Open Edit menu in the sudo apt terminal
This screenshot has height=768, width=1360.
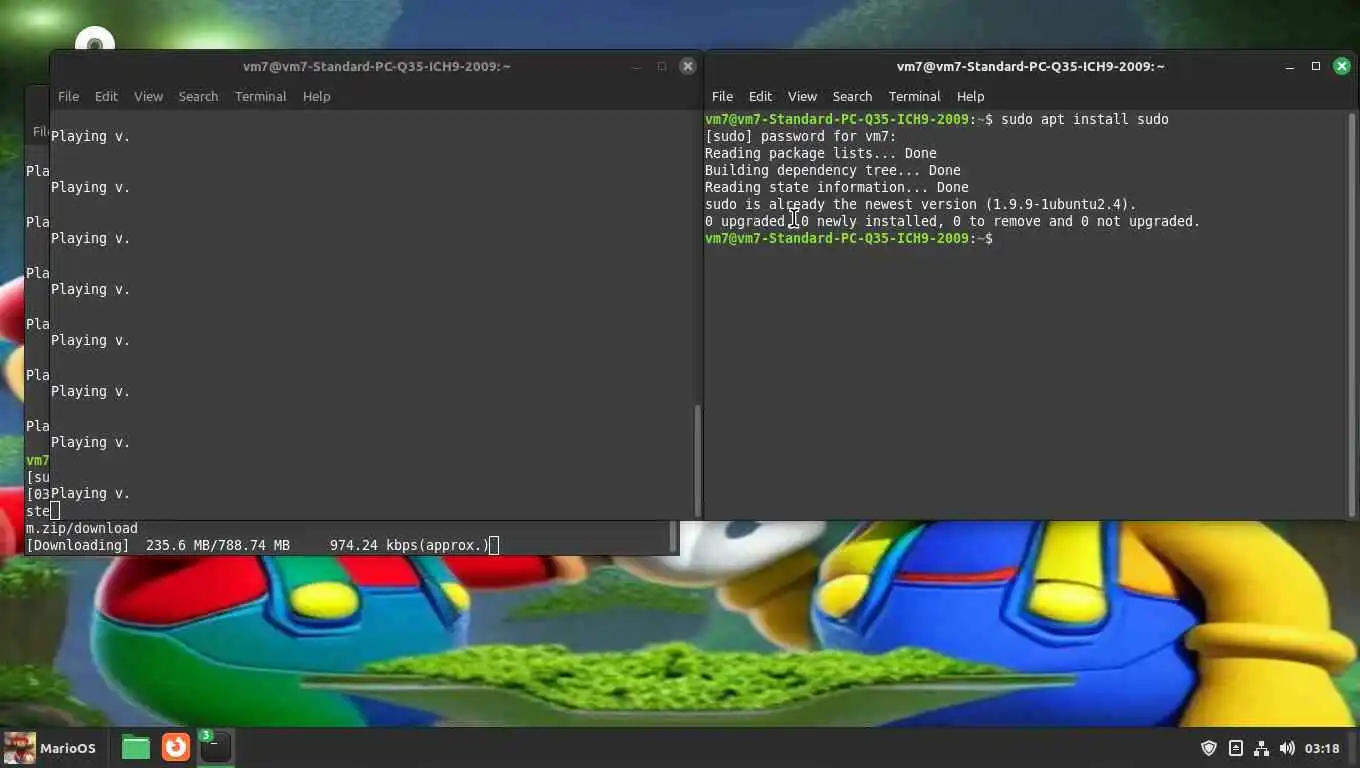(x=760, y=96)
